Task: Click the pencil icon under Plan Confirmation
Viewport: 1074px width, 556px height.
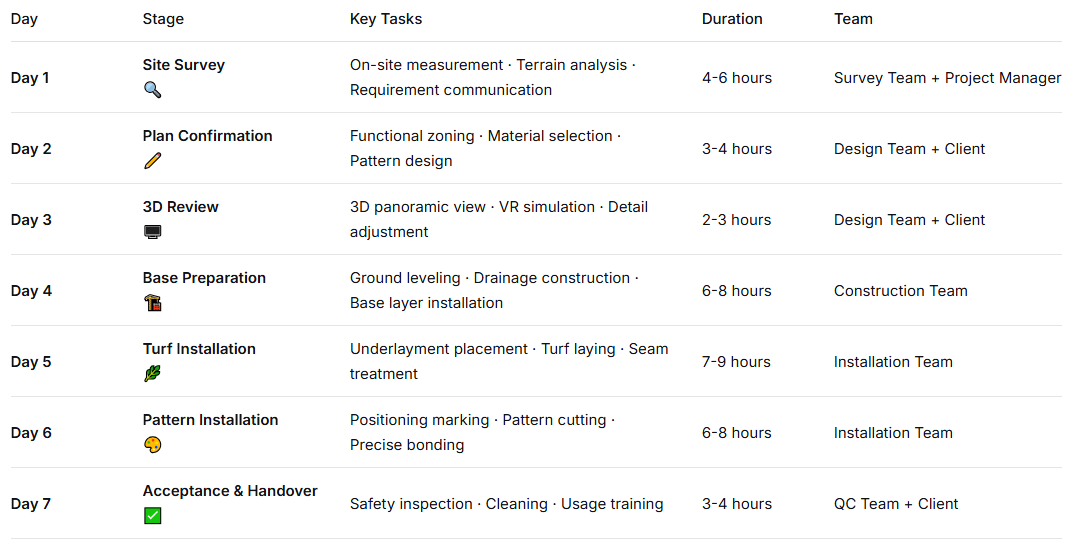Action: (x=152, y=161)
